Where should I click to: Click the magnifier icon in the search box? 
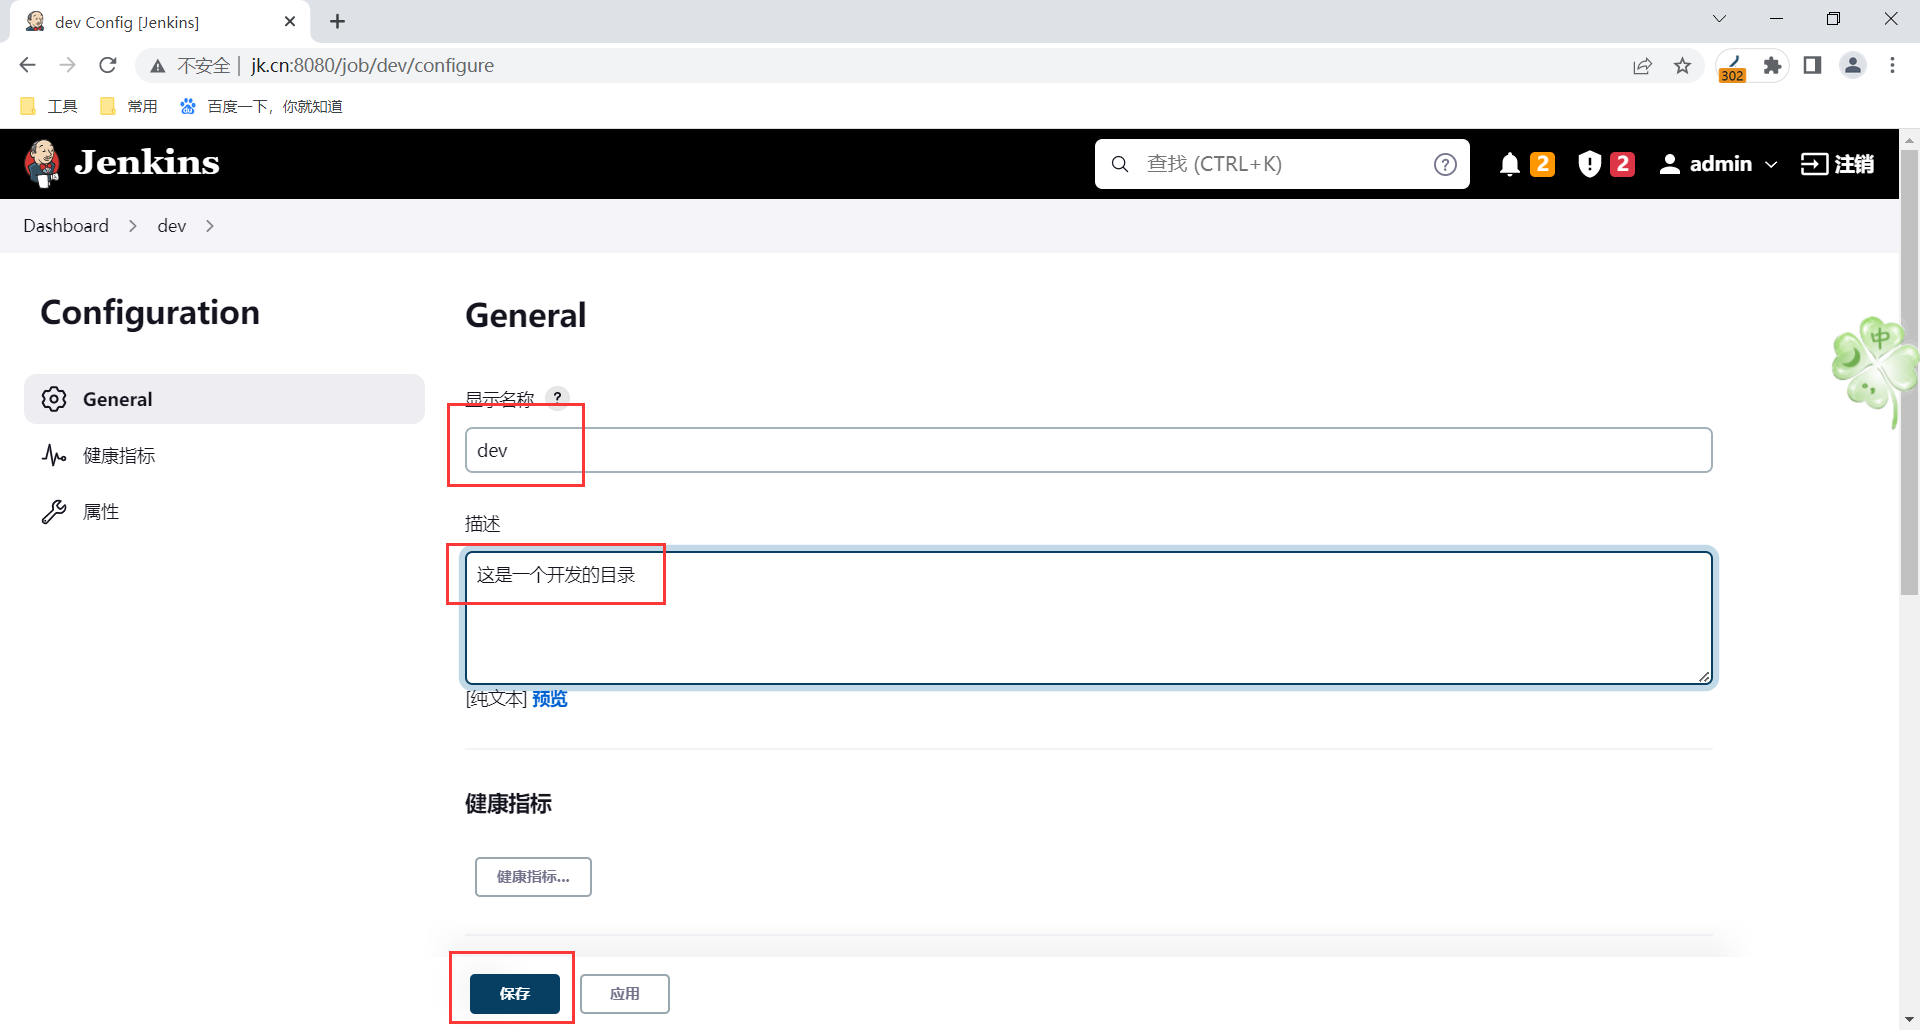1120,164
